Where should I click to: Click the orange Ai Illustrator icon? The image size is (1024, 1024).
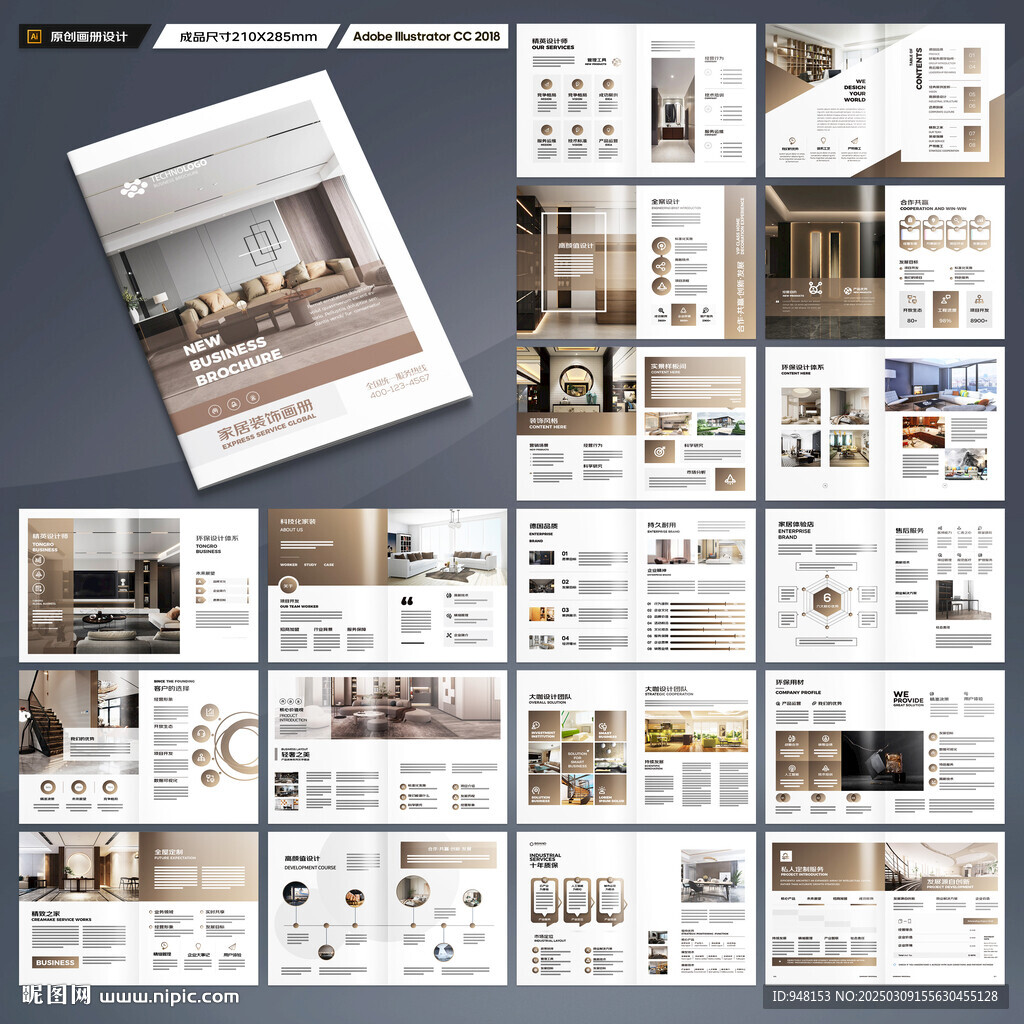coord(35,37)
